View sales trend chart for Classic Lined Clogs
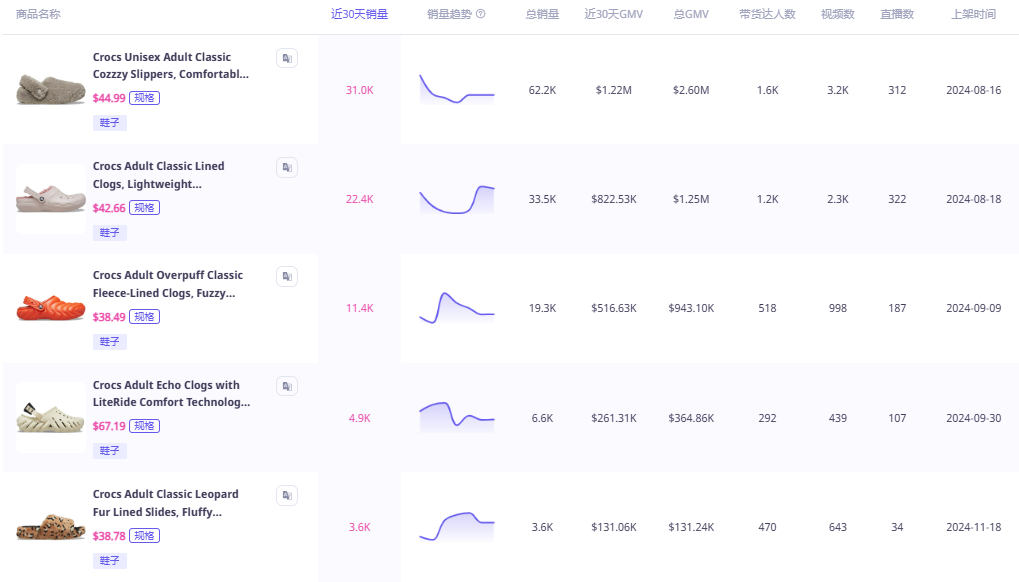Viewport: 1019px width, 582px height. [457, 199]
